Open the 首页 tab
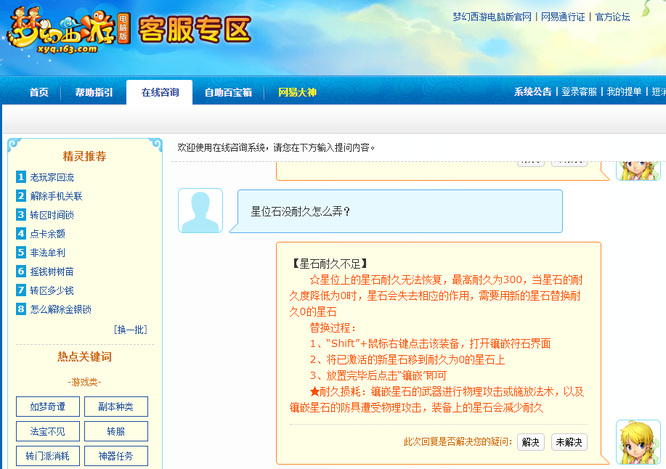666x469 pixels. pos(39,93)
